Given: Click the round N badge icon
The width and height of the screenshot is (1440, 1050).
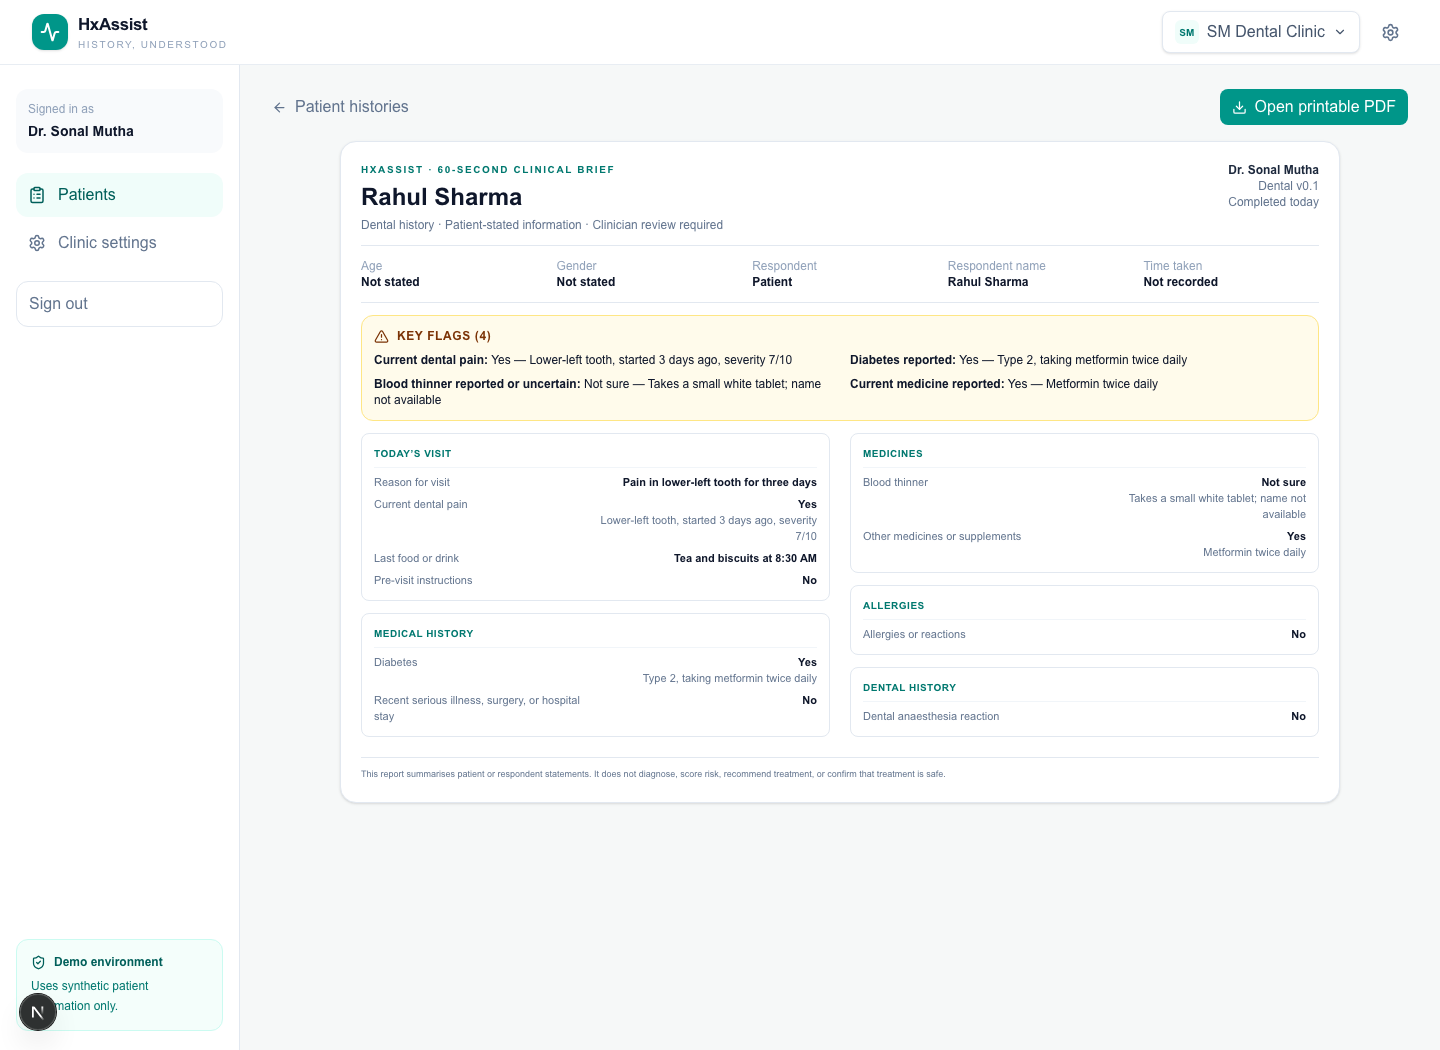Looking at the screenshot, I should (38, 1012).
